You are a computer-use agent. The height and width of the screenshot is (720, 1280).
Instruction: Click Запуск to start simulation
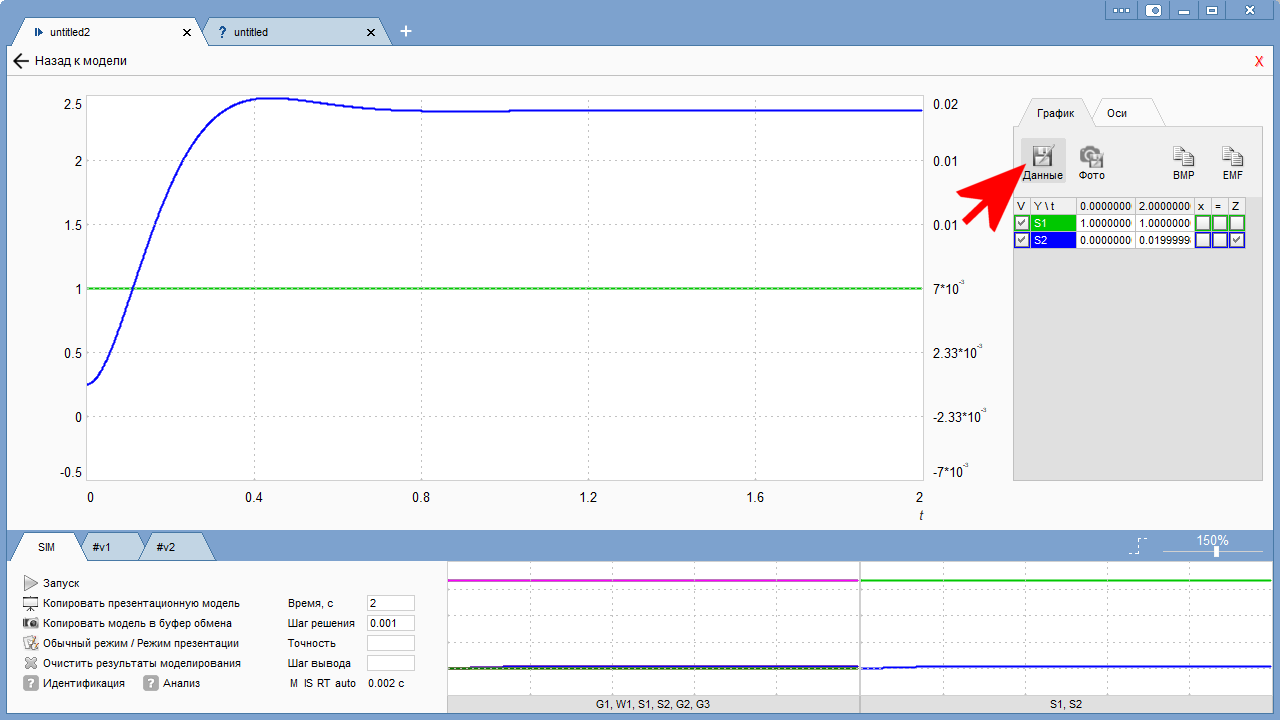[61, 583]
